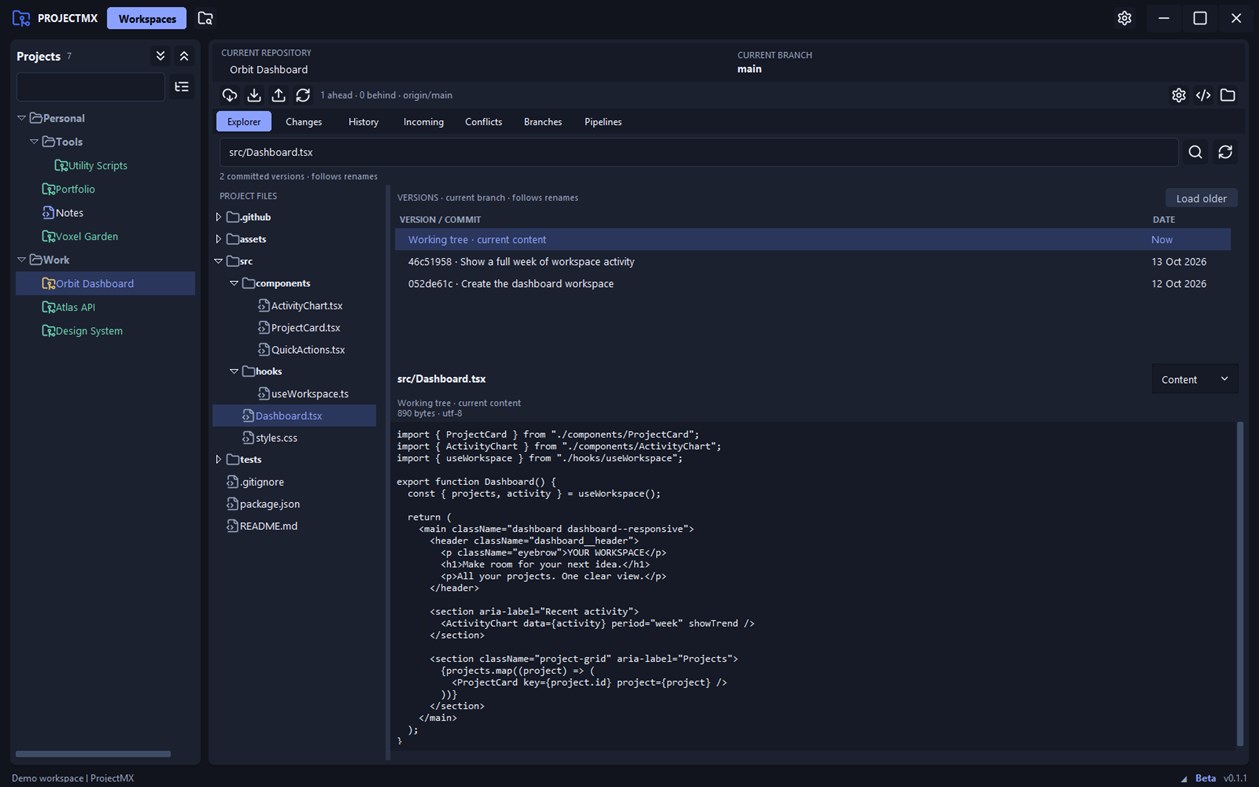Open the Conflicts tab
This screenshot has width=1259, height=787.
pos(483,122)
